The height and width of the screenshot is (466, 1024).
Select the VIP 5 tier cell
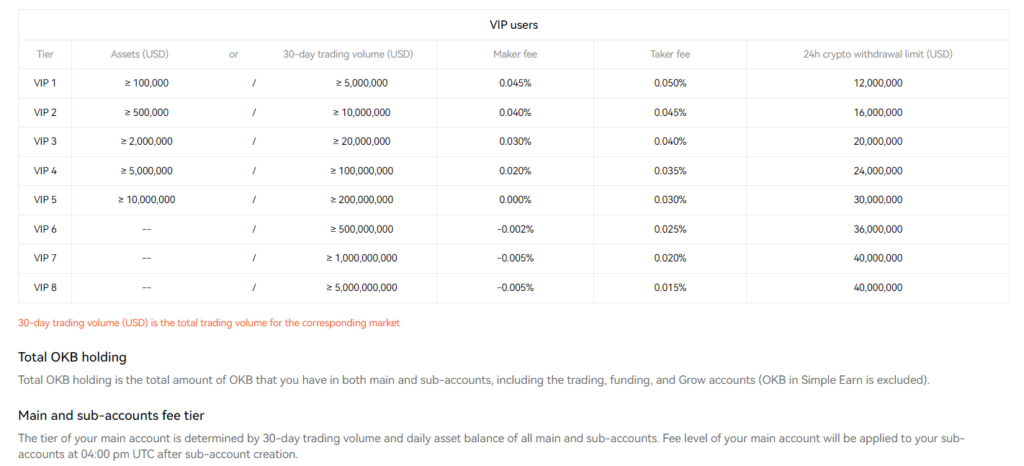45,200
